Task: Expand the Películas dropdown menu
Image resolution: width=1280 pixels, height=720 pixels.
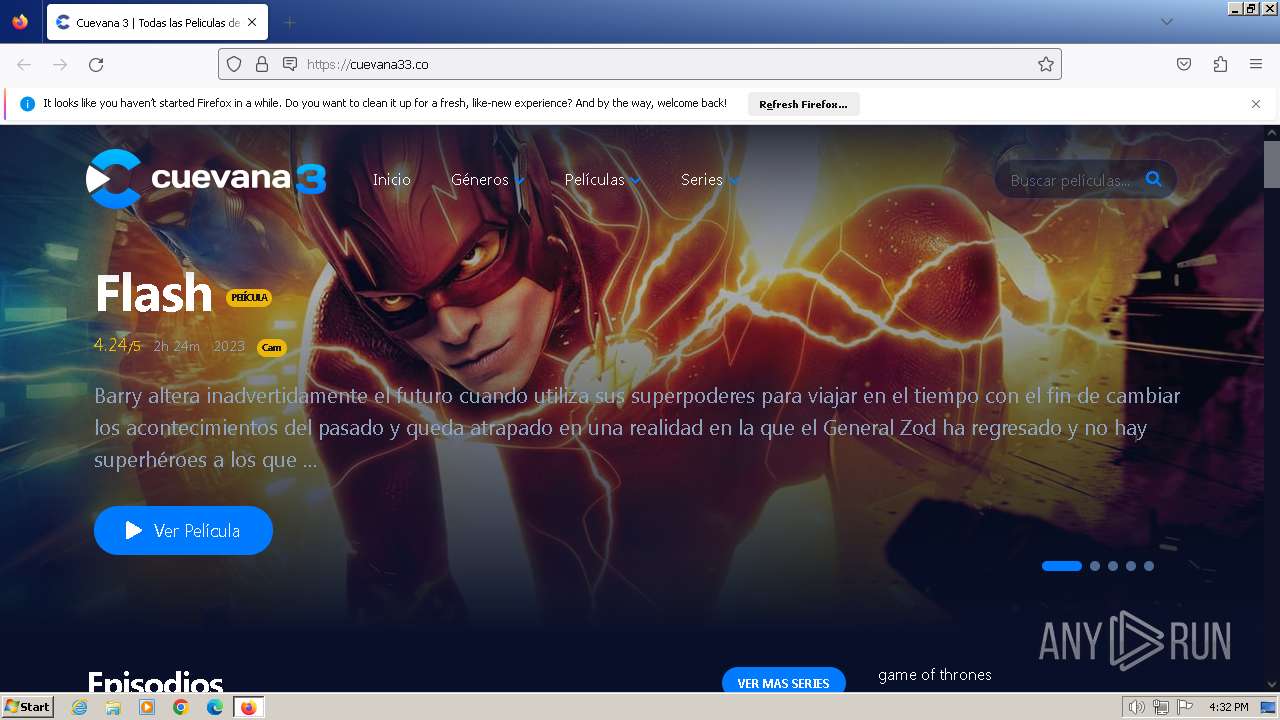Action: (x=603, y=180)
